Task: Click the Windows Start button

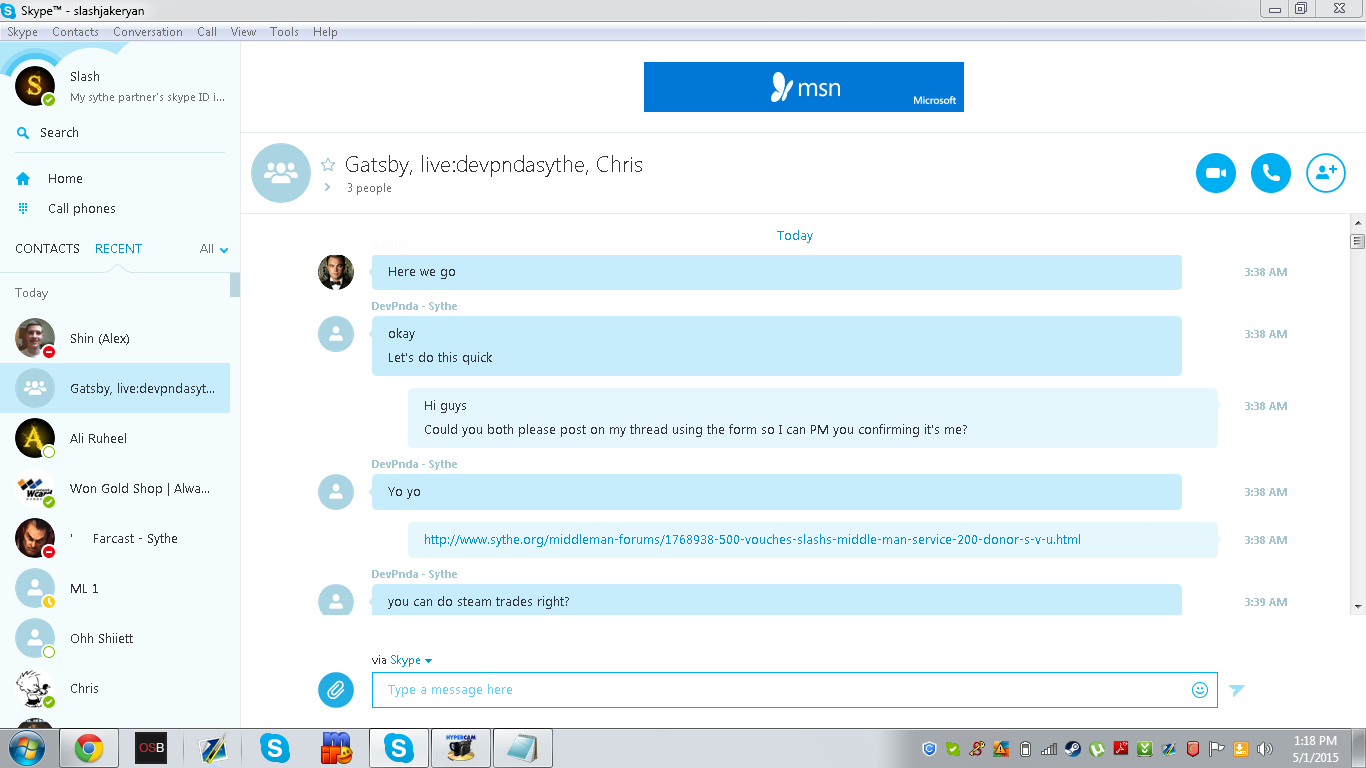Action: [27, 748]
